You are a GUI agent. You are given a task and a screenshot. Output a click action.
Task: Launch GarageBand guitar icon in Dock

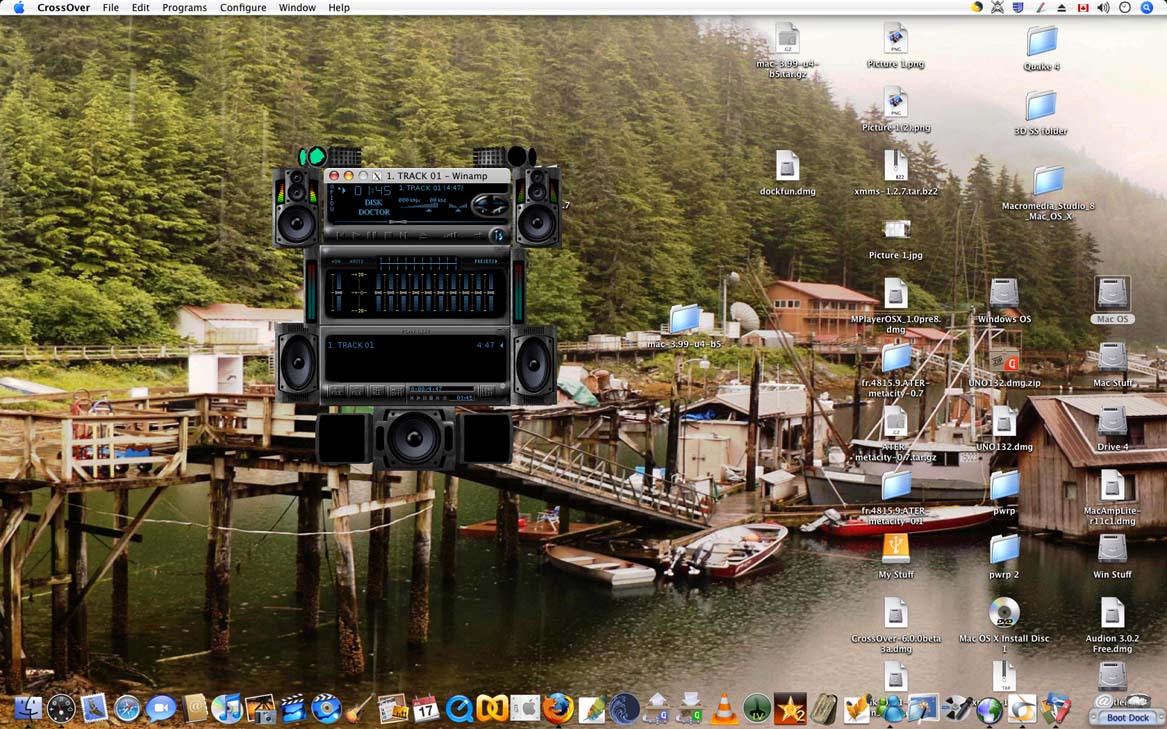[x=359, y=708]
